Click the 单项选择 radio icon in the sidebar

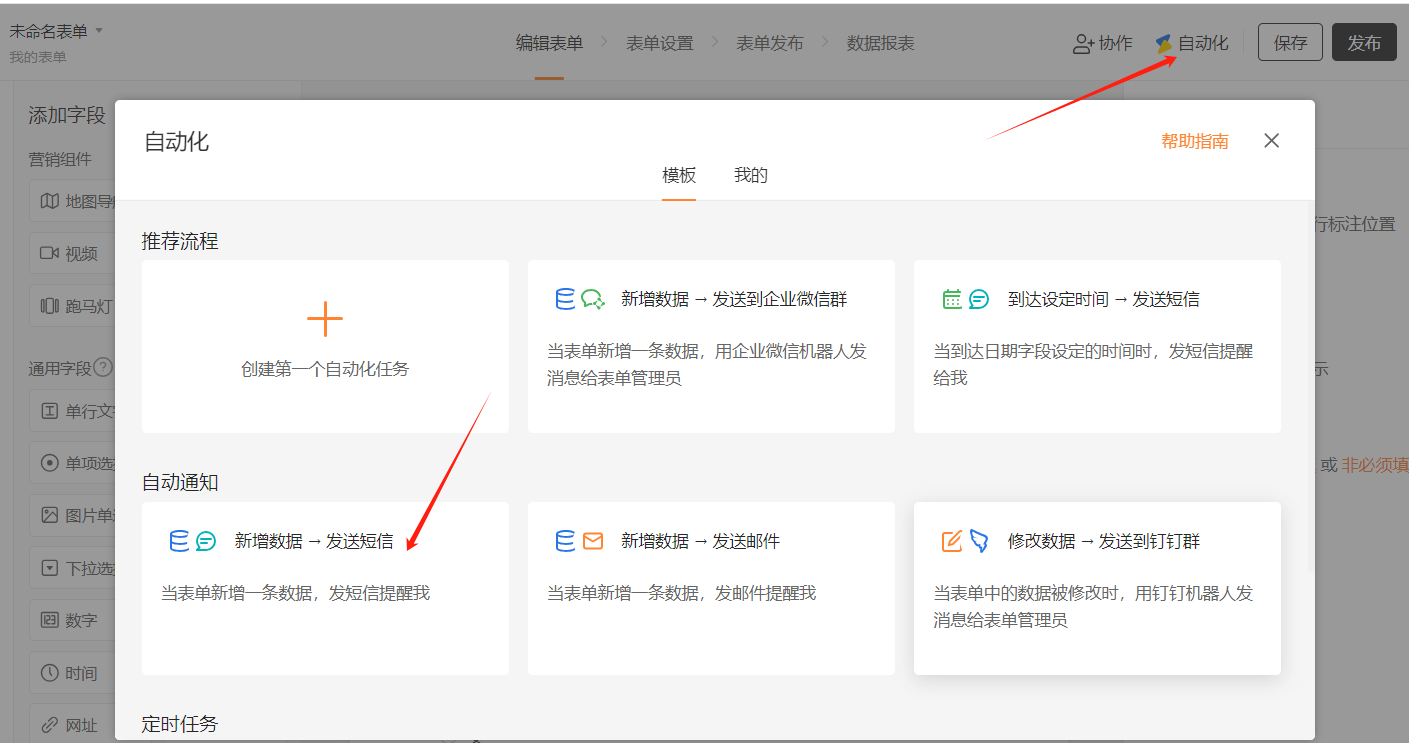(49, 463)
